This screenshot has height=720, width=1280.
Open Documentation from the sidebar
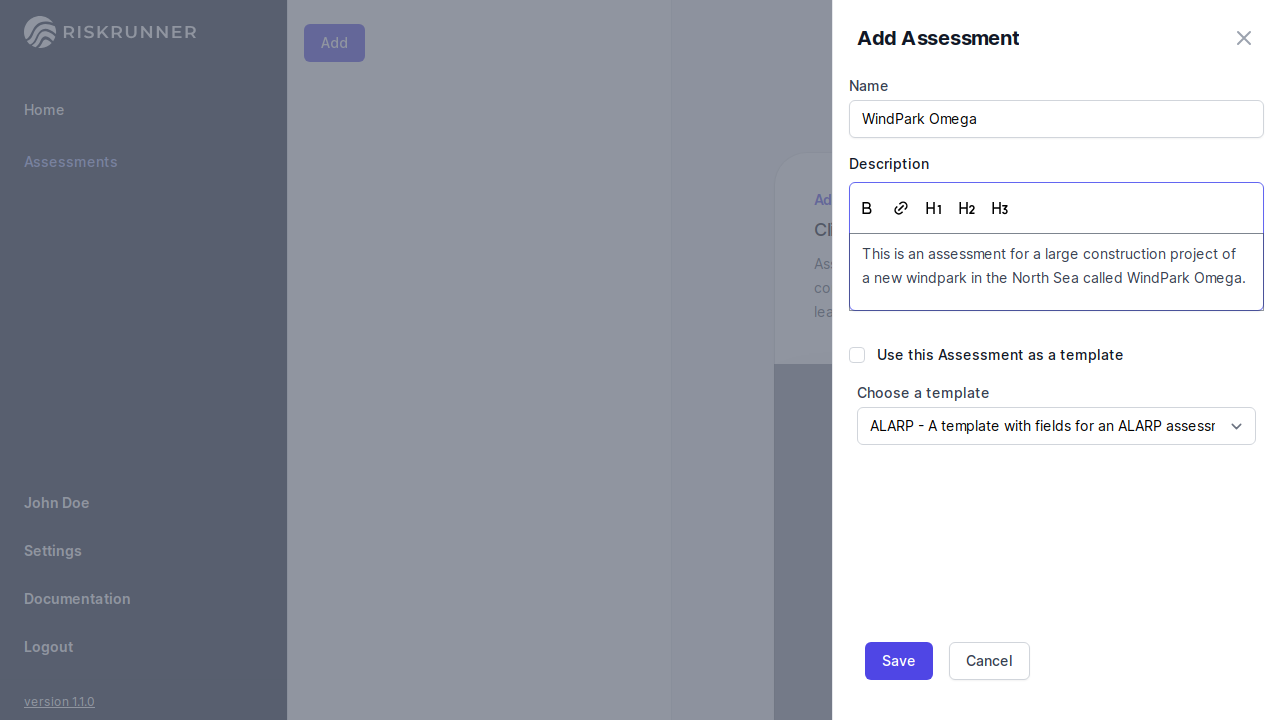(77, 599)
